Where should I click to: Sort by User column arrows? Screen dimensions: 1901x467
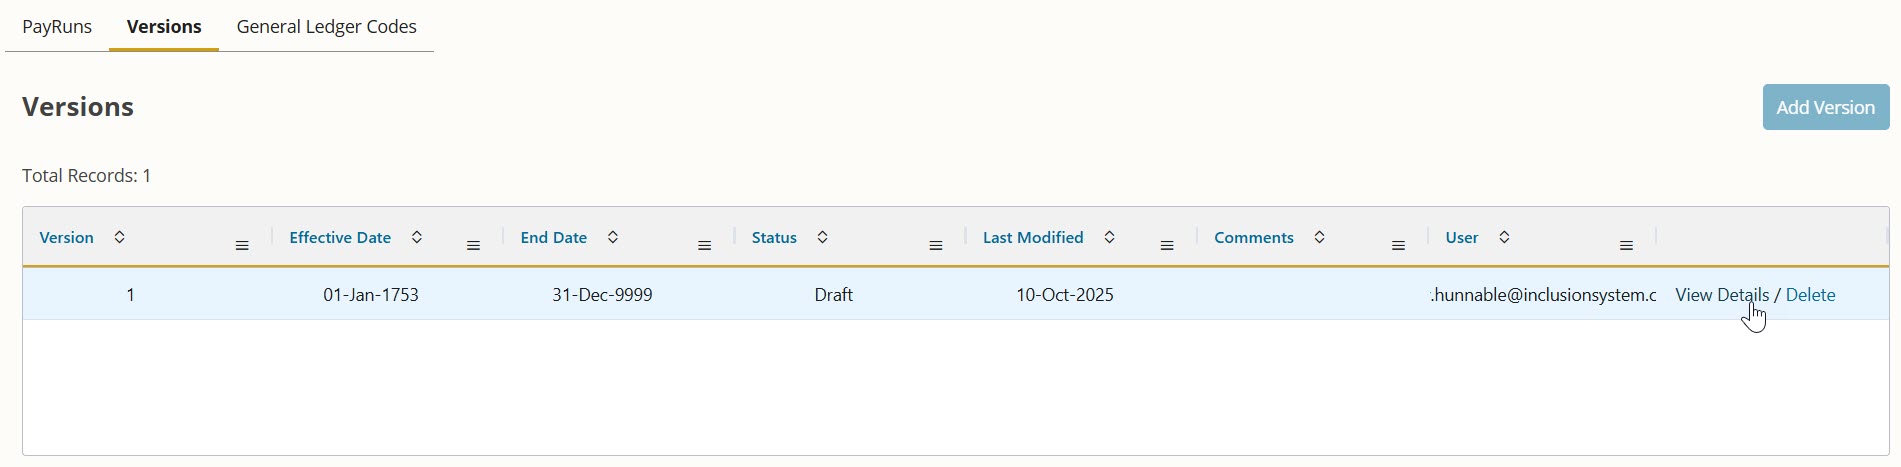(x=1504, y=237)
